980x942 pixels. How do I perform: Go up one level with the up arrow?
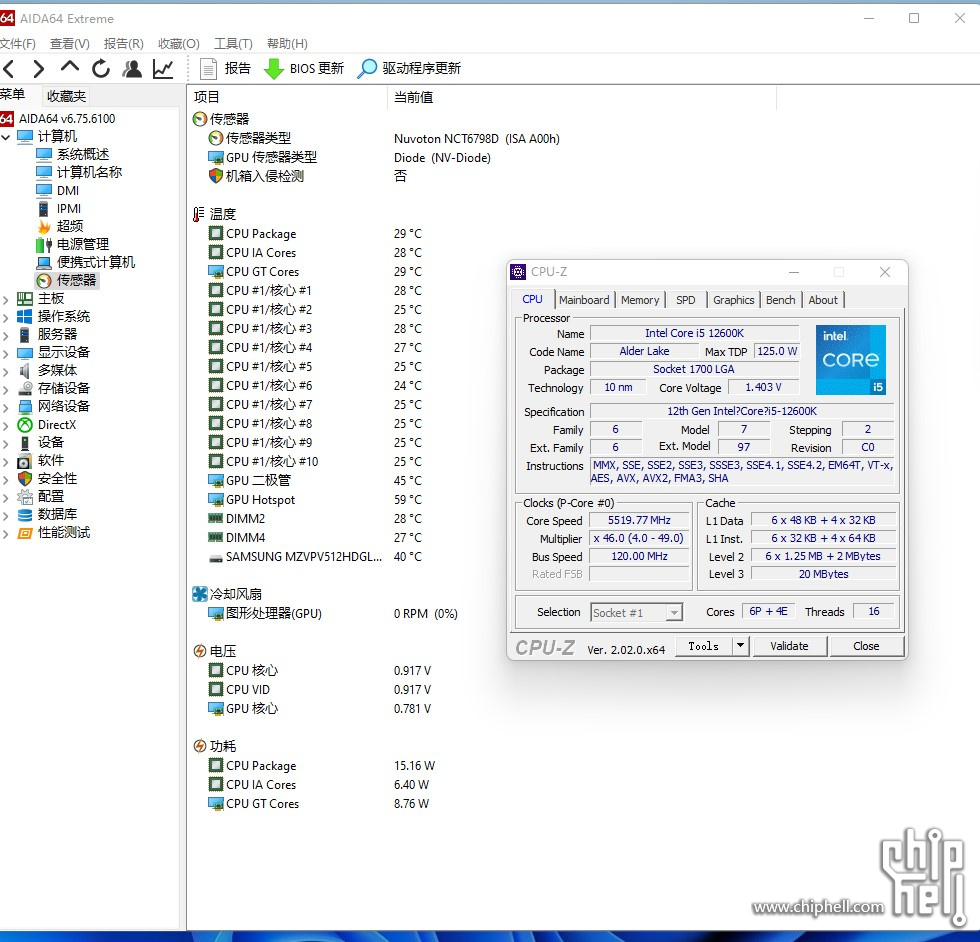(x=69, y=67)
